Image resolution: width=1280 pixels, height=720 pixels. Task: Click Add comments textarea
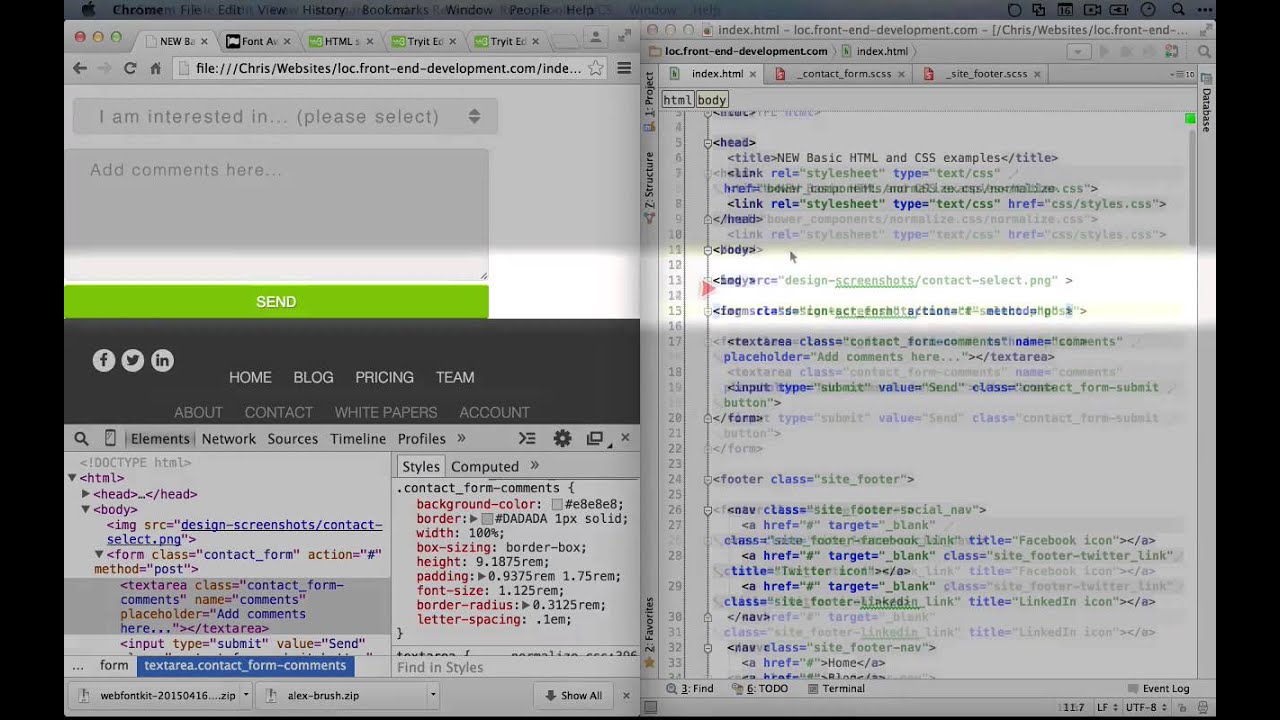276,215
